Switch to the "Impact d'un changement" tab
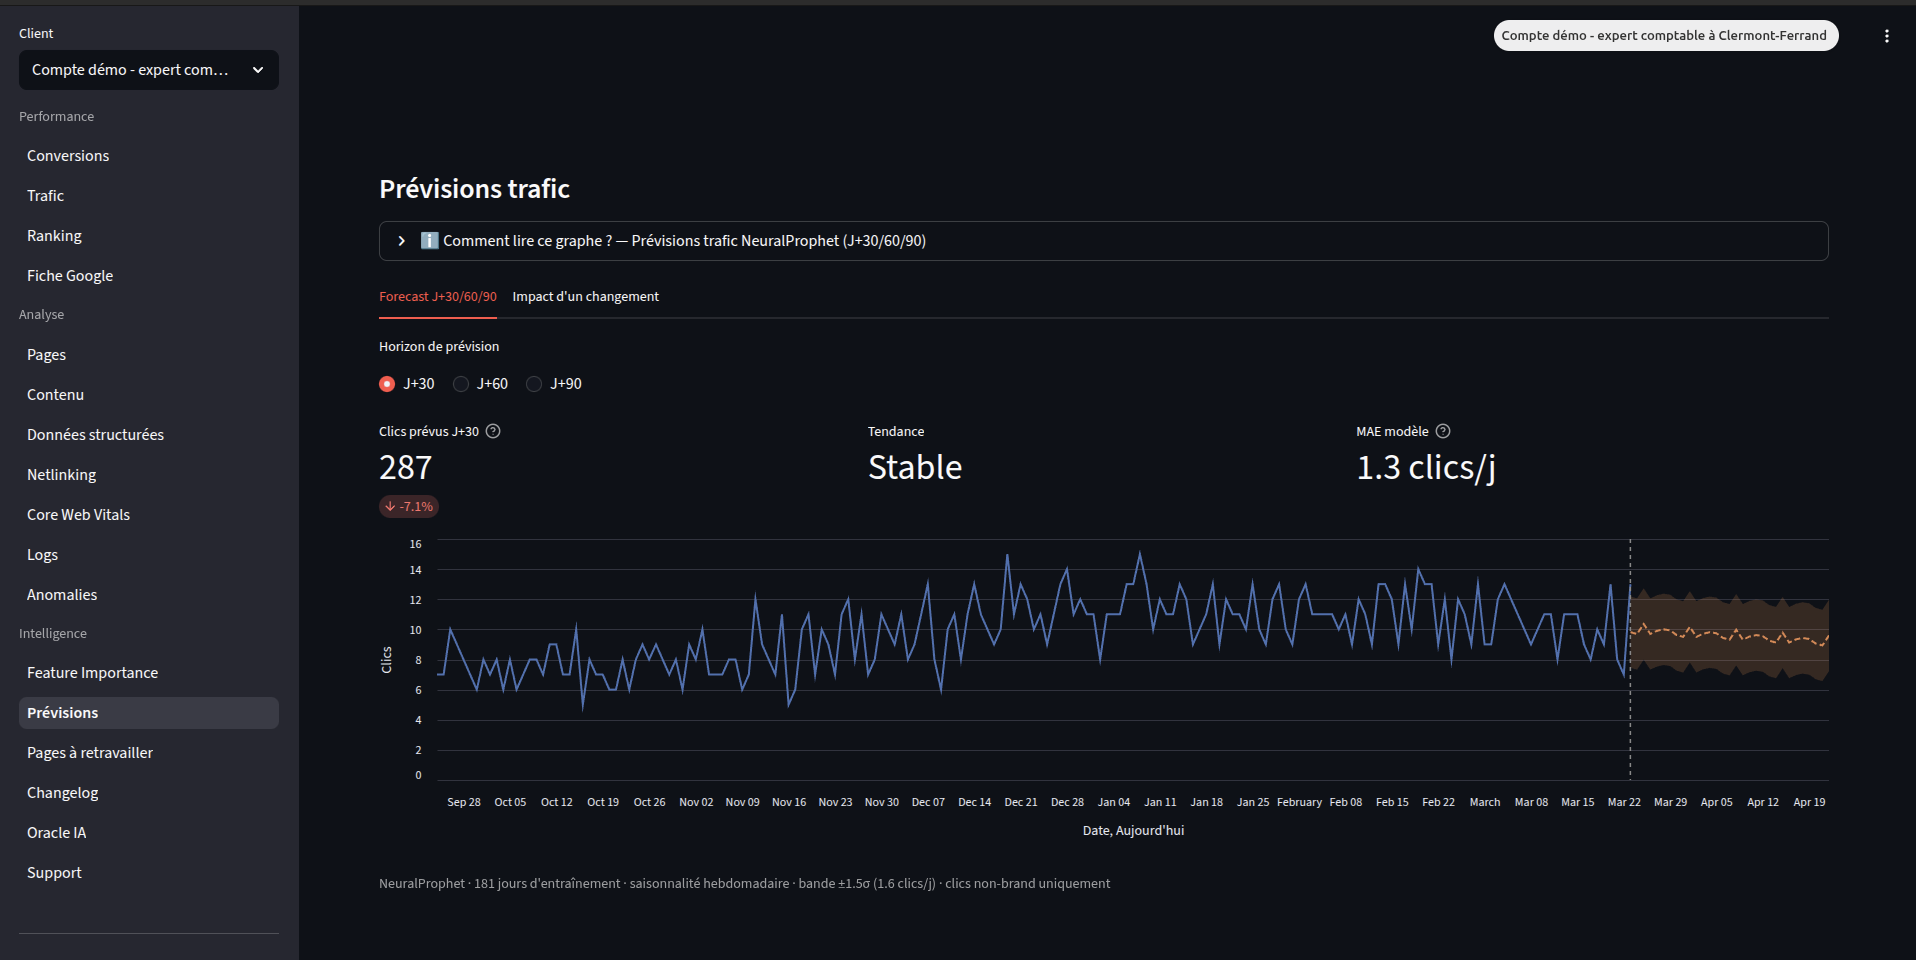Viewport: 1916px width, 960px height. coord(585,296)
